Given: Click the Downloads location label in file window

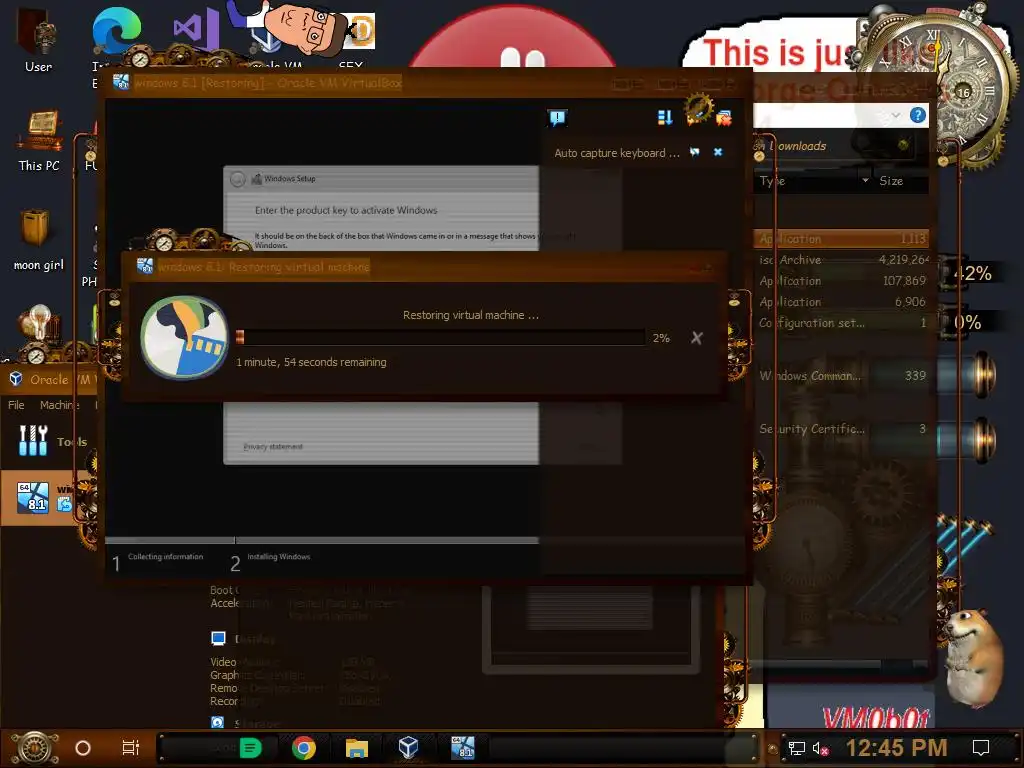Looking at the screenshot, I should click(799, 146).
